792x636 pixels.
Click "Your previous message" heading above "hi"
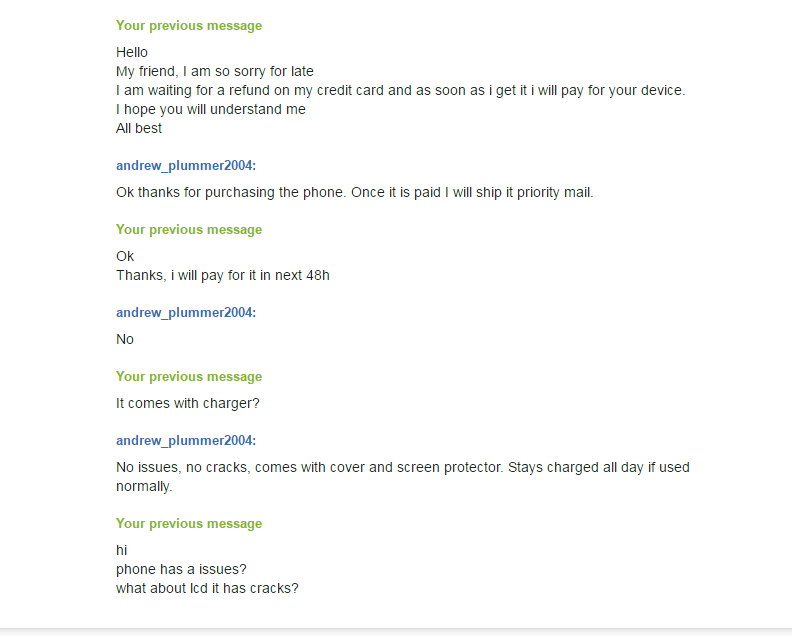click(x=189, y=524)
